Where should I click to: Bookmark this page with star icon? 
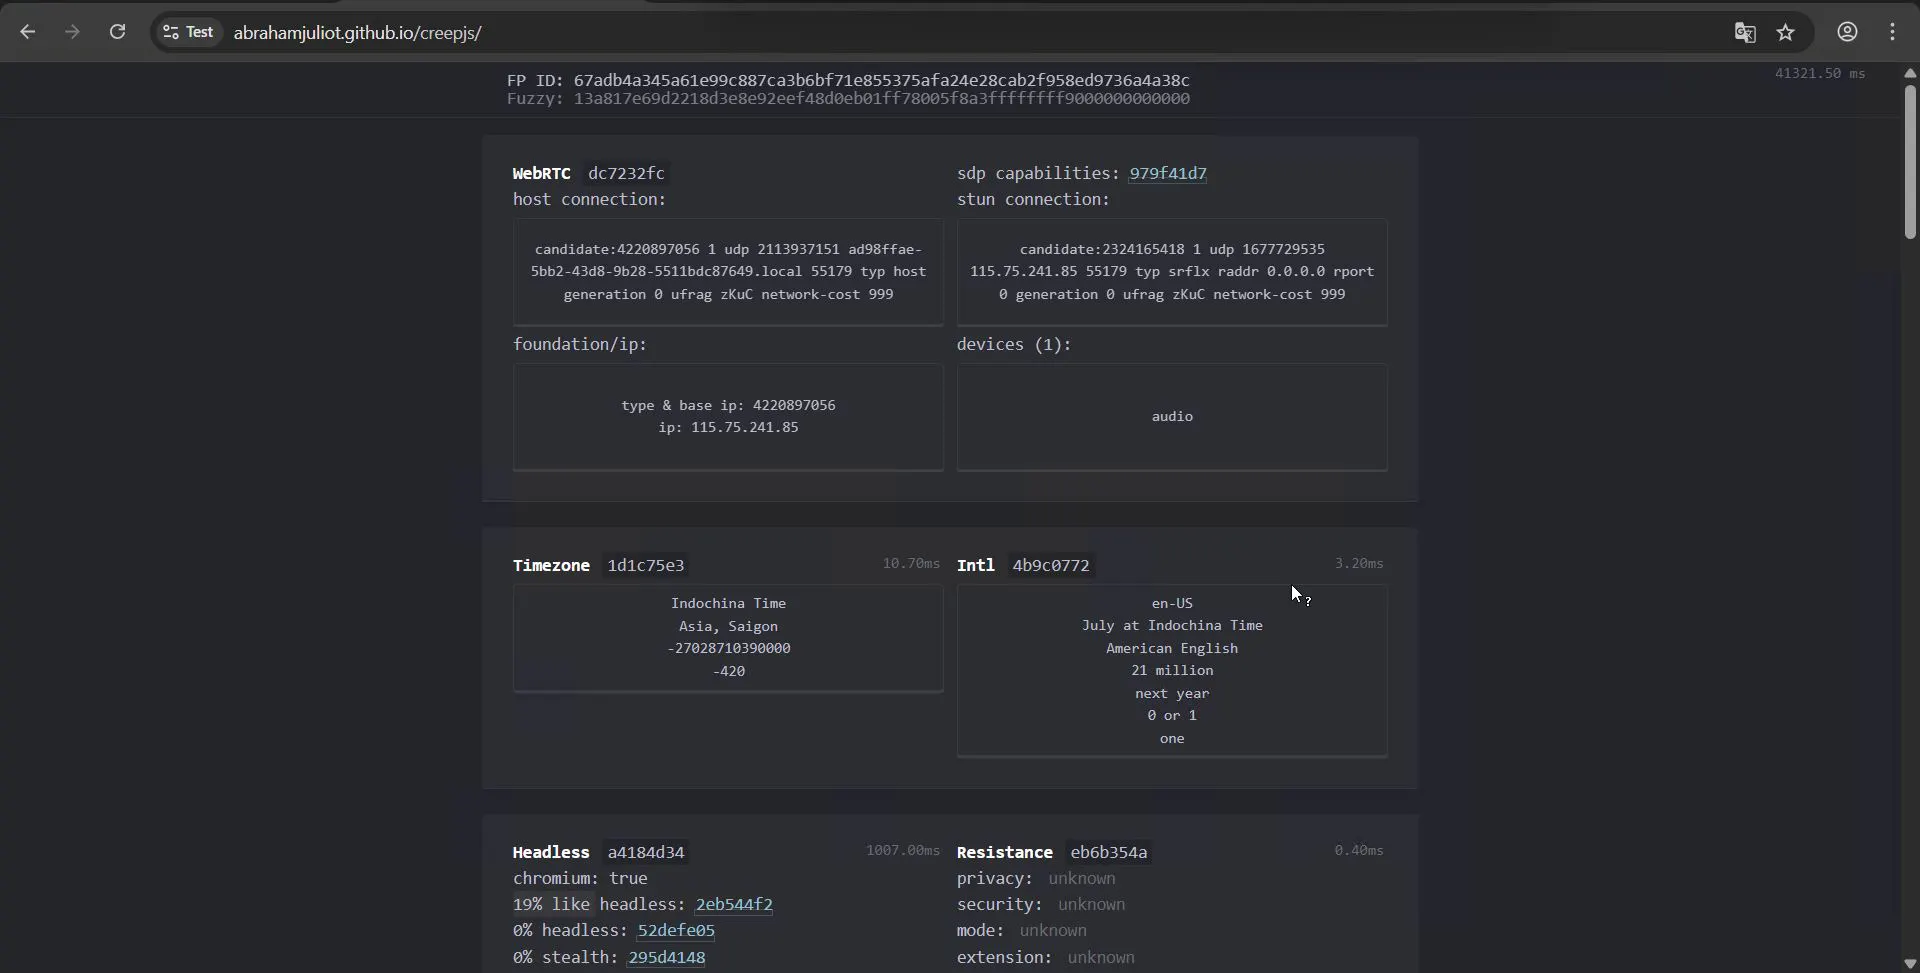[x=1786, y=32]
